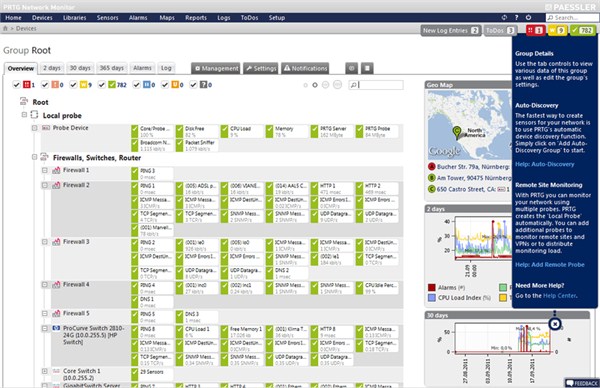Image resolution: width=600 pixels, height=388 pixels.
Task: Click the yellow warnings count badge
Action: (558, 30)
